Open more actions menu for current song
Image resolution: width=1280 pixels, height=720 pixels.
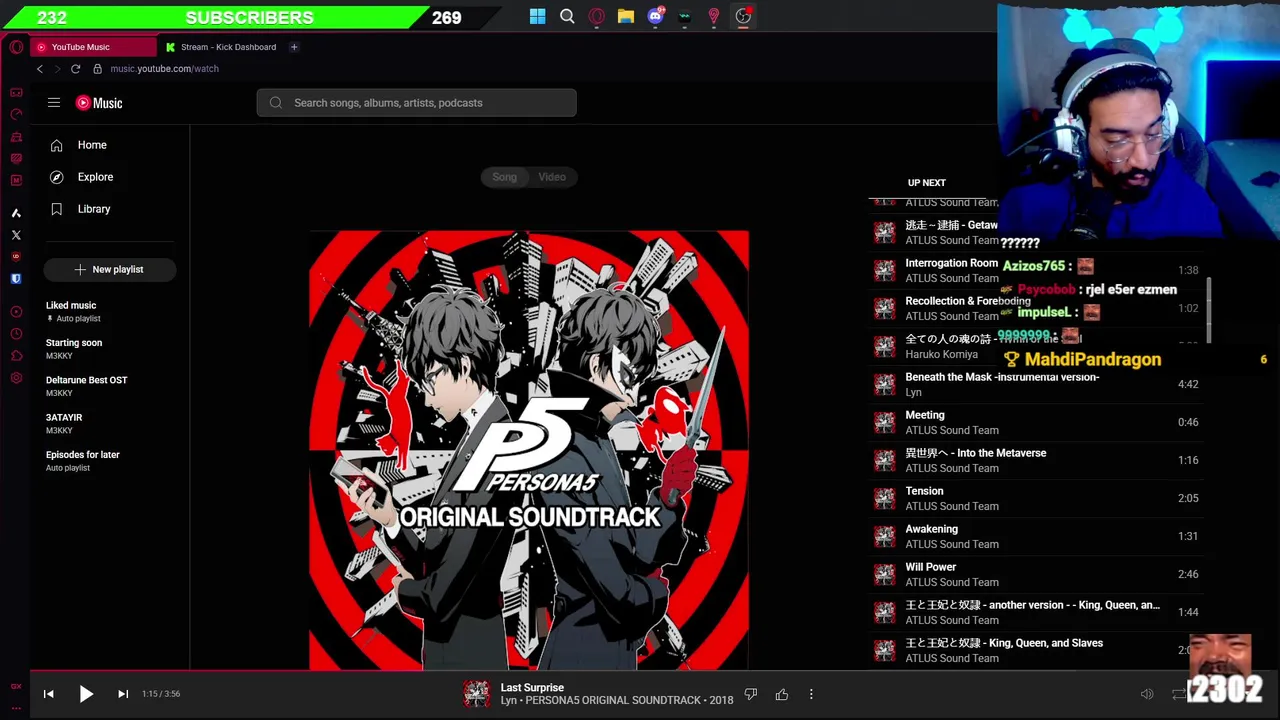(x=811, y=694)
